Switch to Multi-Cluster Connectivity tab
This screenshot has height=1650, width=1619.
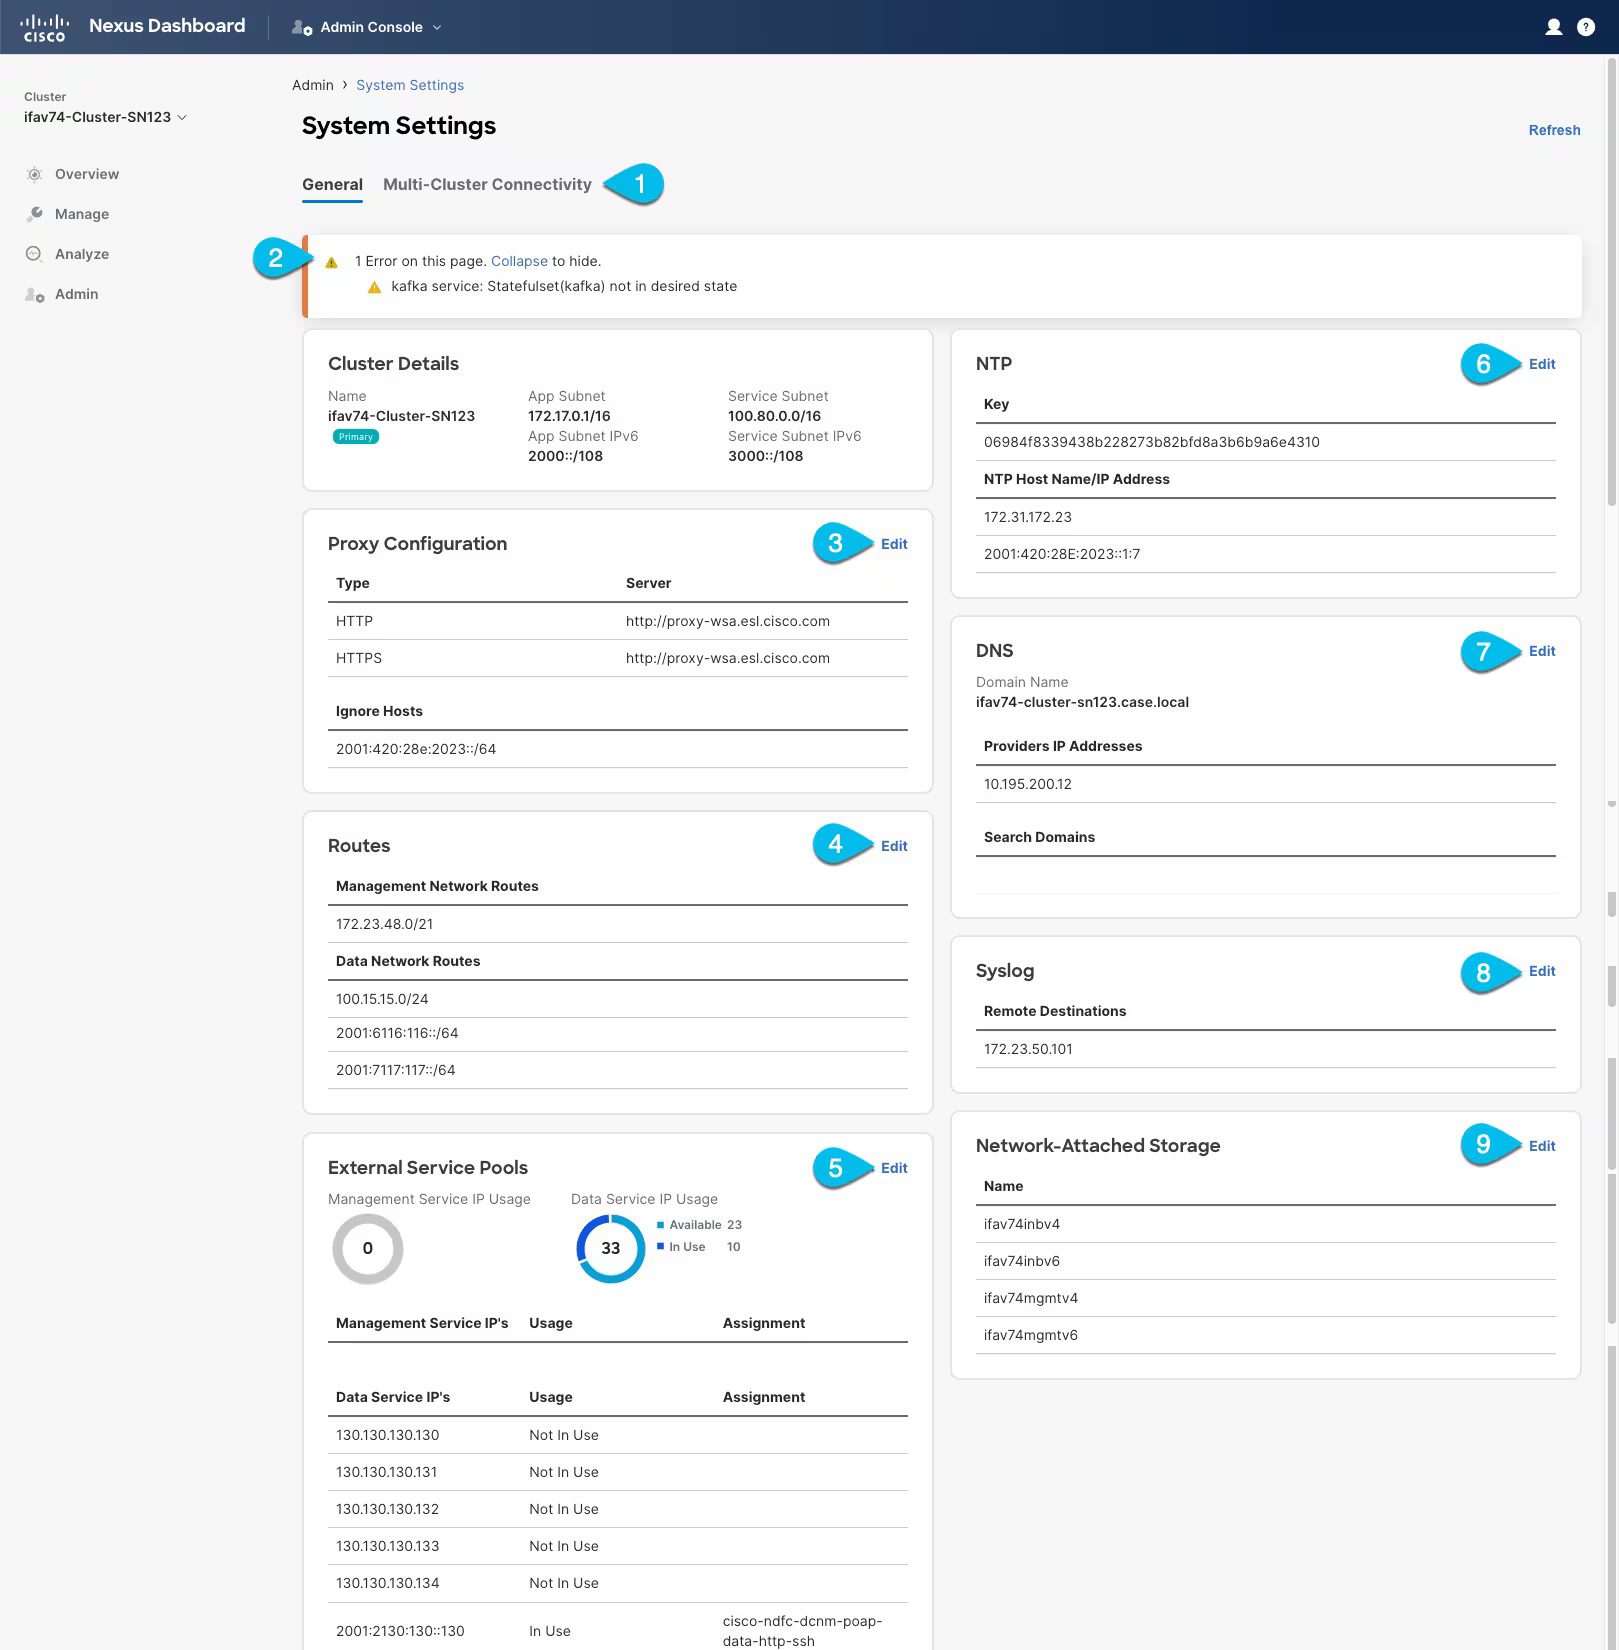coord(487,184)
